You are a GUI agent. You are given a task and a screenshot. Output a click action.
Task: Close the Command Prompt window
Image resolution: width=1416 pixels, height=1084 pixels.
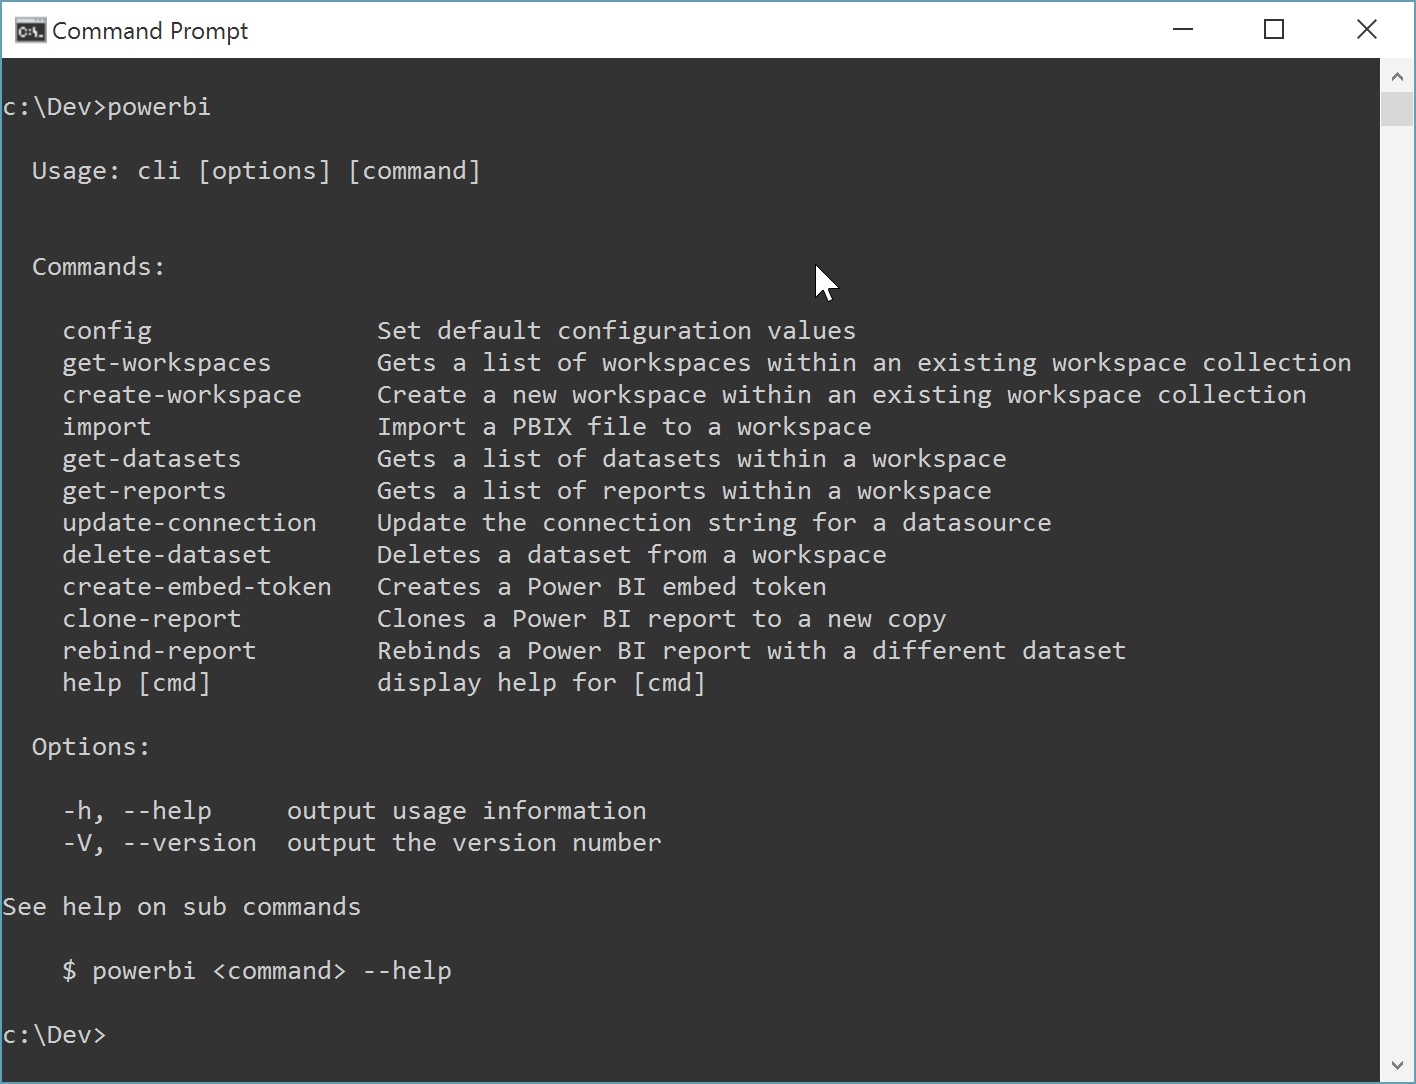pos(1366,30)
